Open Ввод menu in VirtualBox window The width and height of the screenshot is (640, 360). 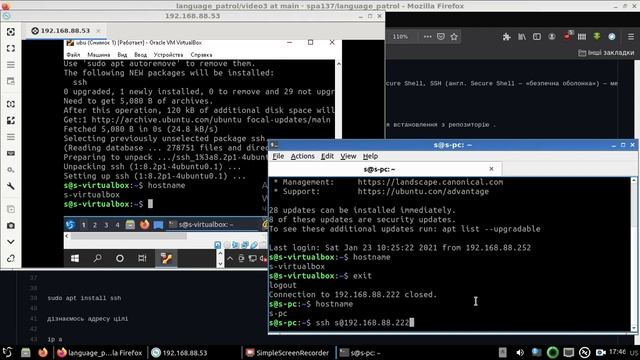tap(140, 55)
